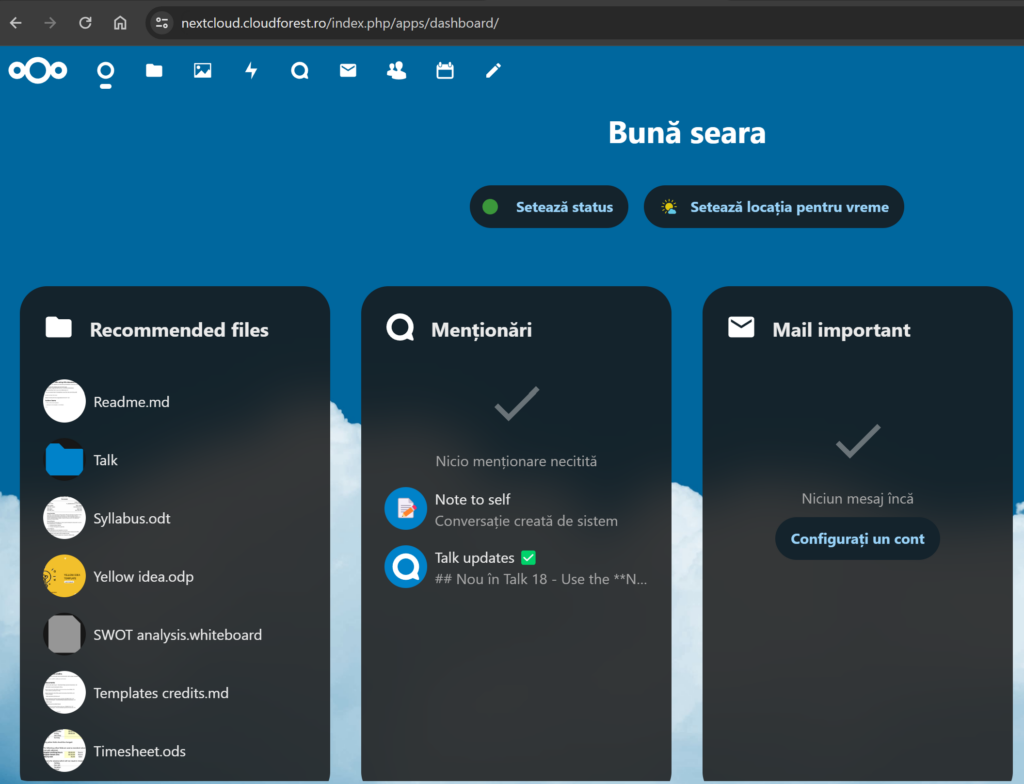Click Configurați un cont button
The height and width of the screenshot is (784, 1024).
click(857, 539)
